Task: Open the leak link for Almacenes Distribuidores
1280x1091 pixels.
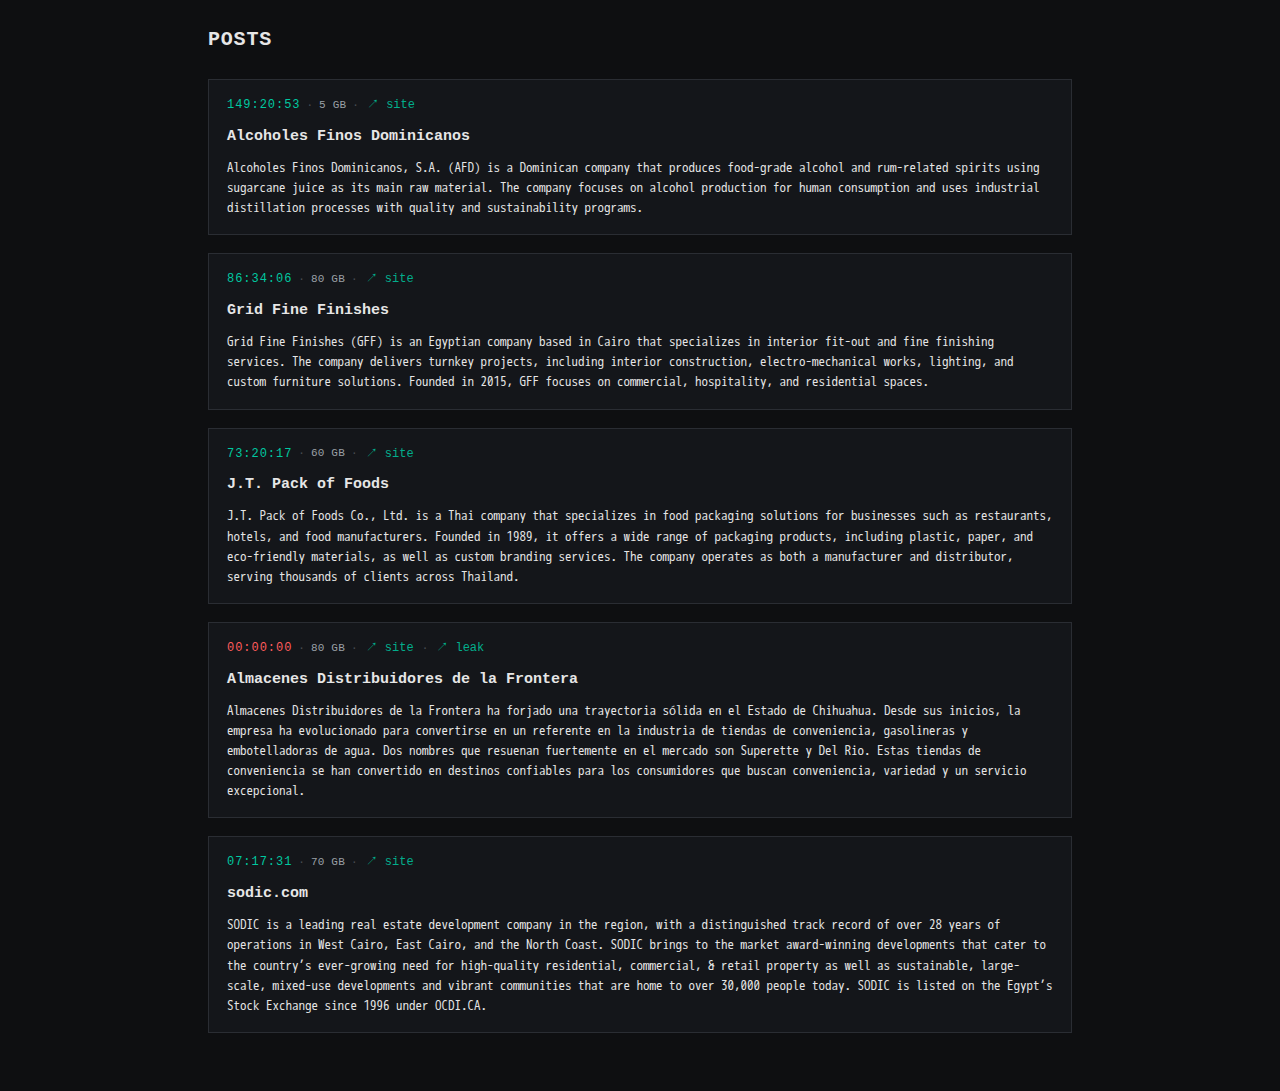Action: tap(470, 647)
